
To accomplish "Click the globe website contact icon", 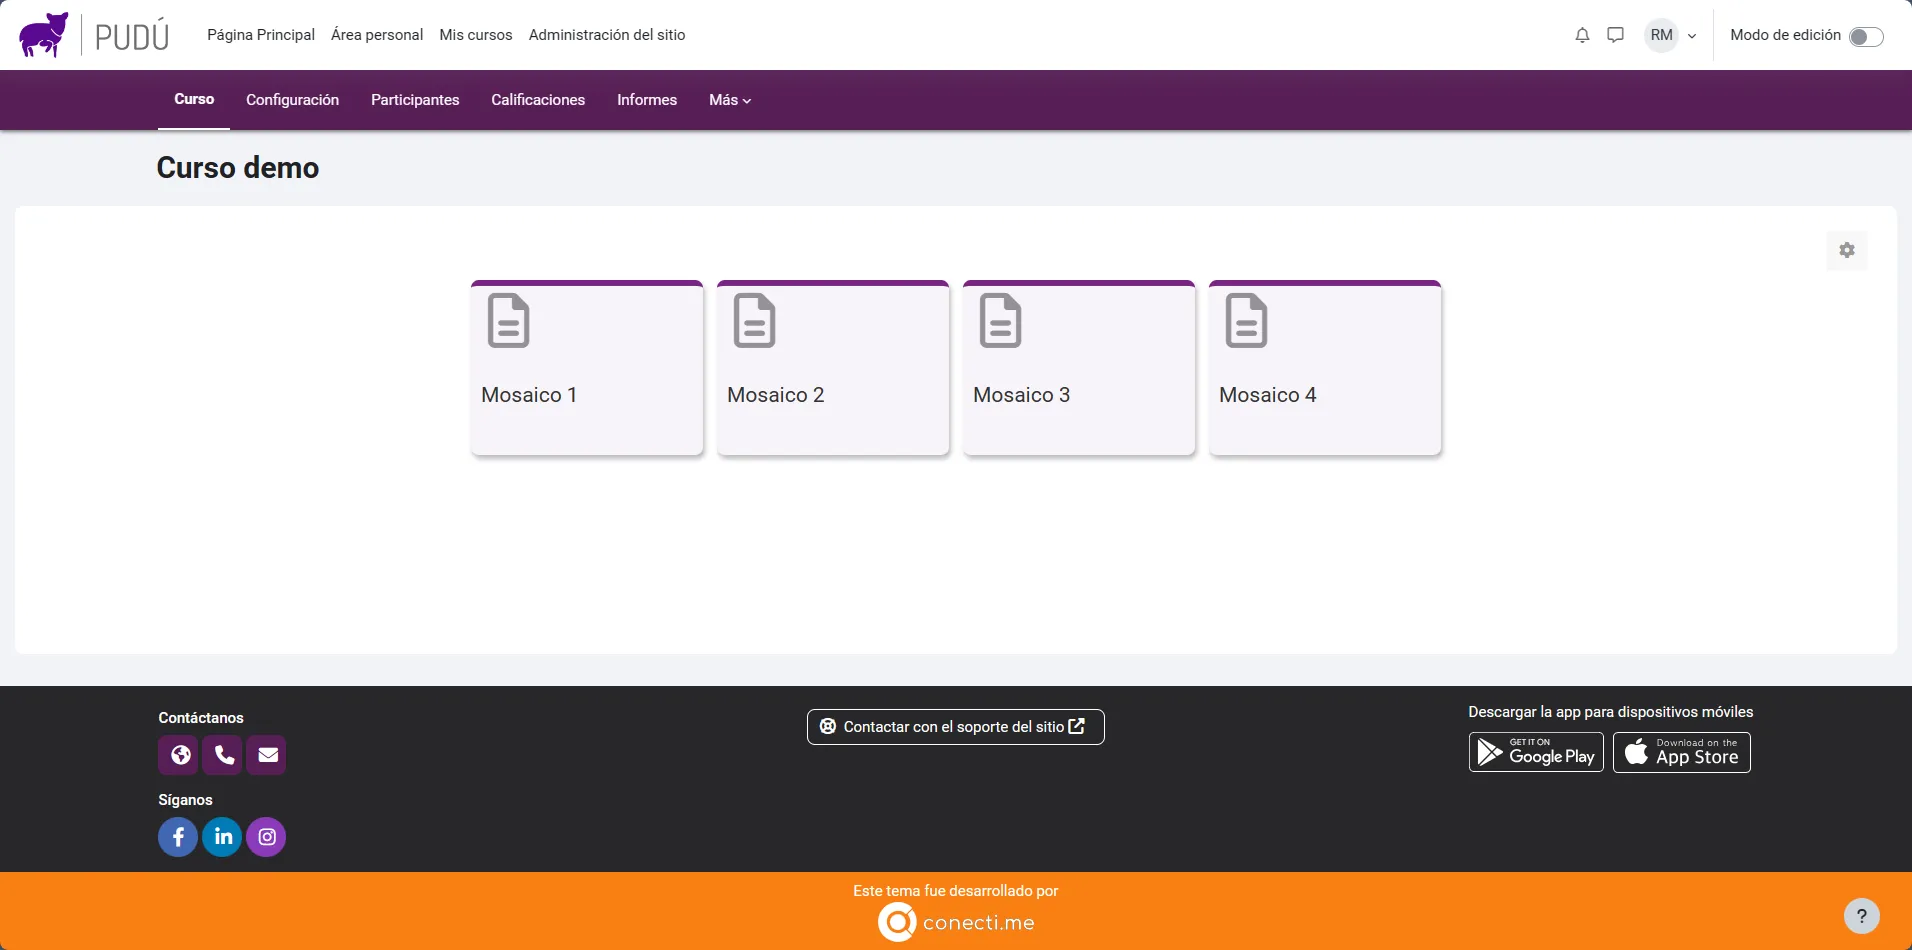I will point(180,755).
